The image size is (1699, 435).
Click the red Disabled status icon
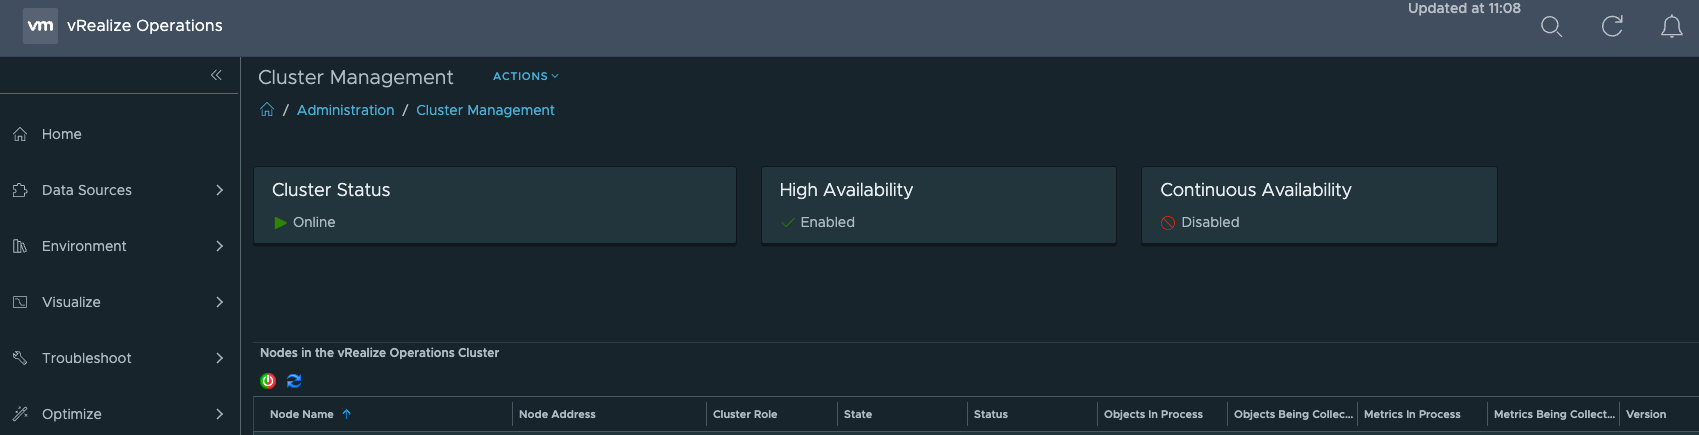point(1168,223)
